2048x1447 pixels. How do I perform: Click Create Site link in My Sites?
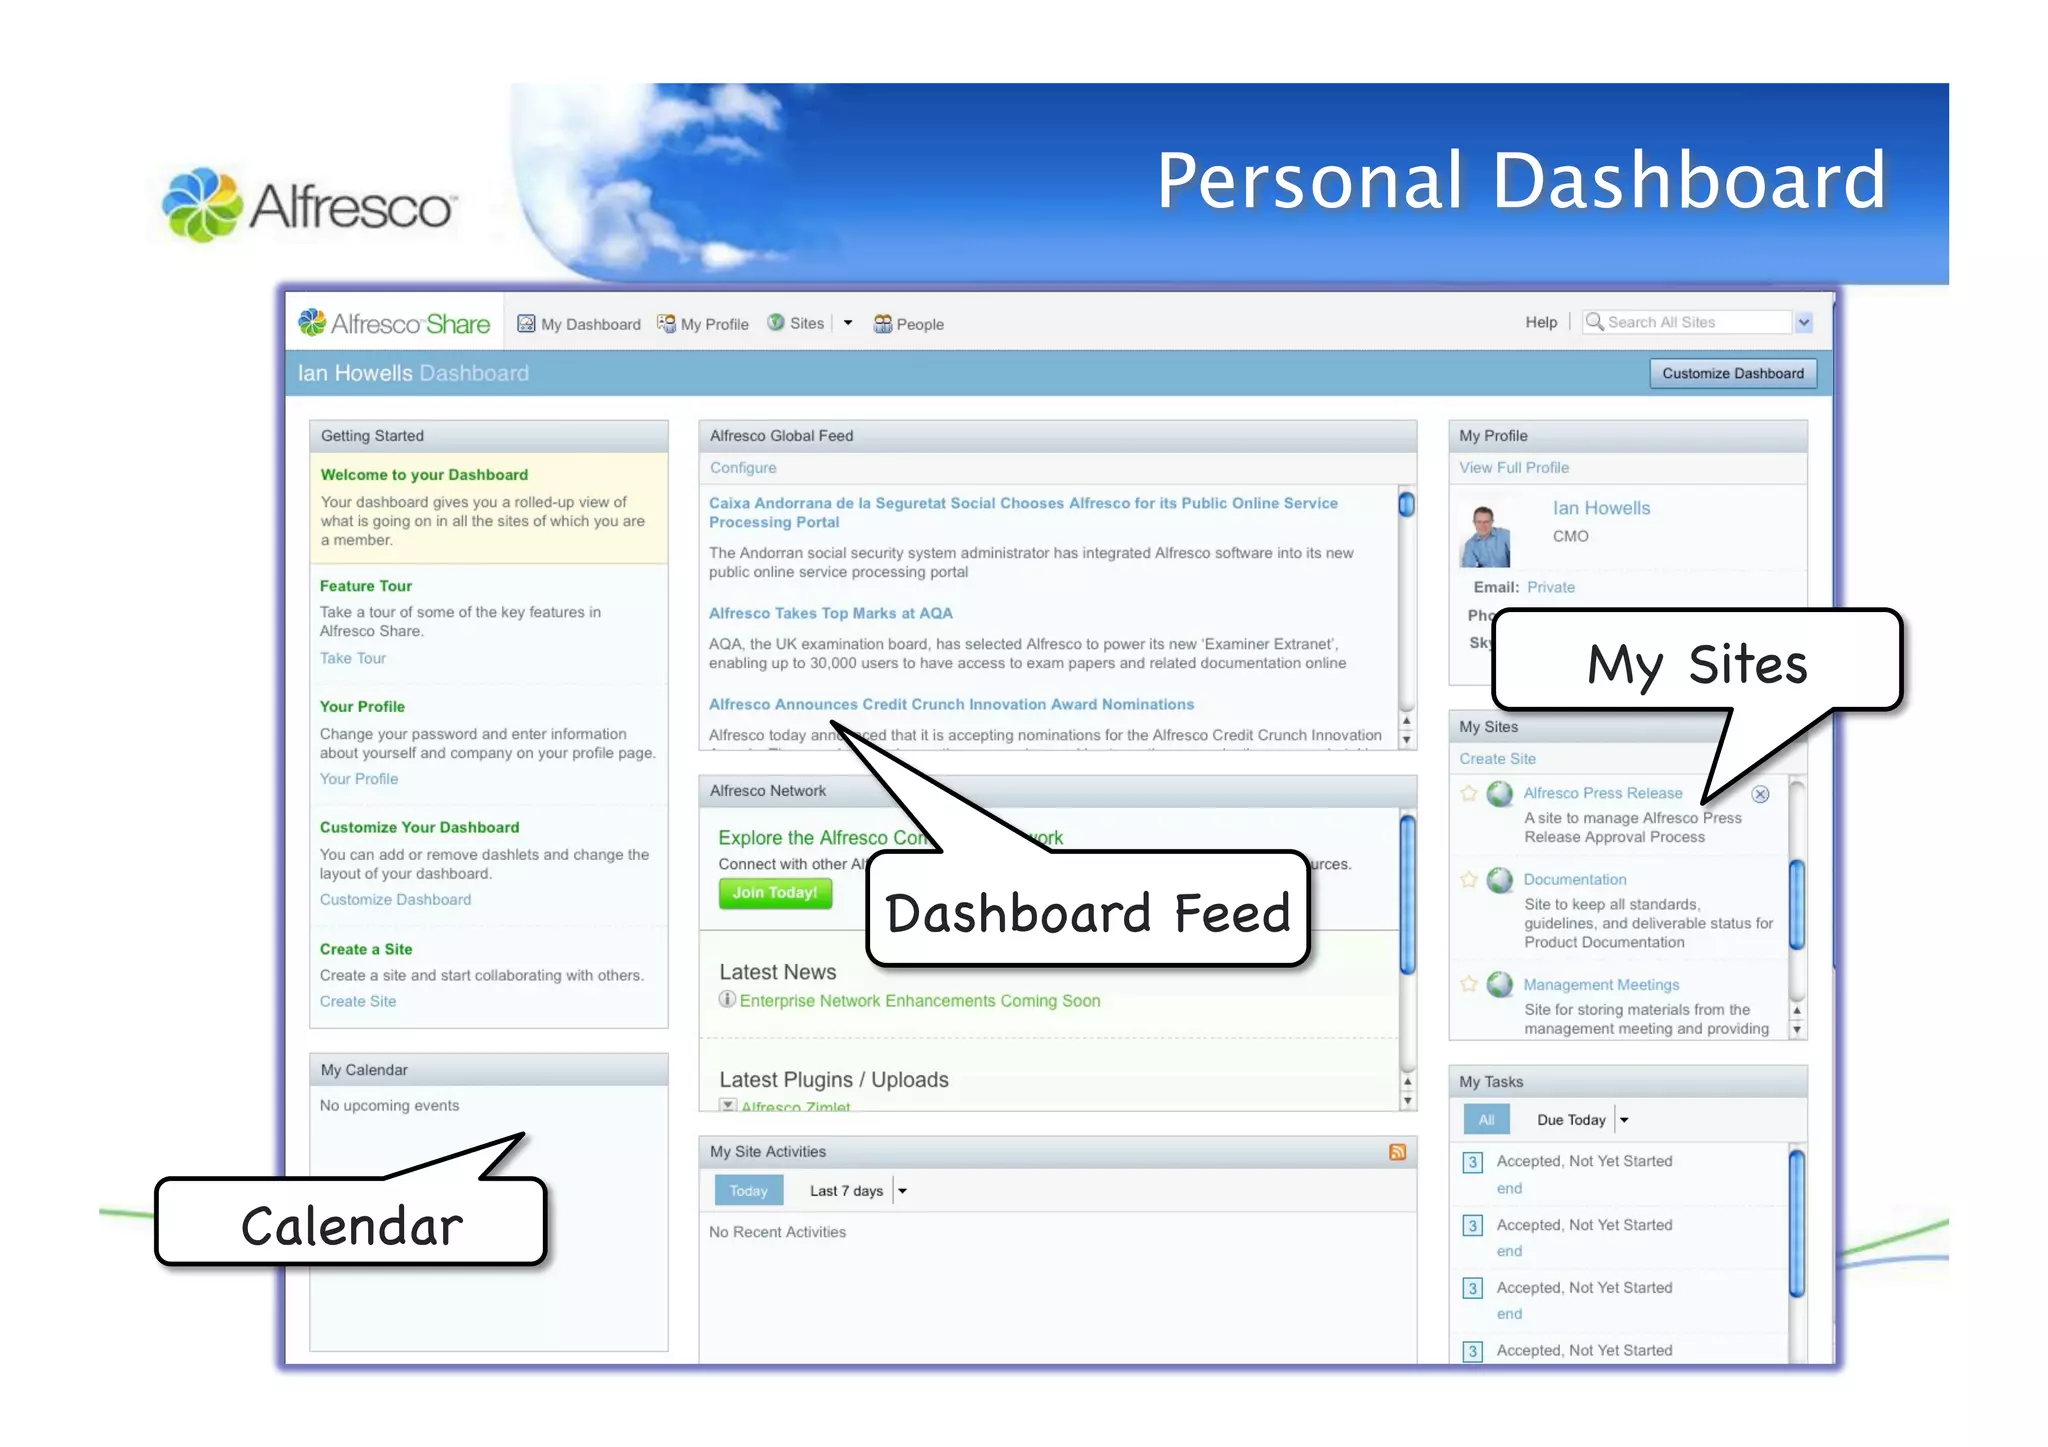[1496, 758]
